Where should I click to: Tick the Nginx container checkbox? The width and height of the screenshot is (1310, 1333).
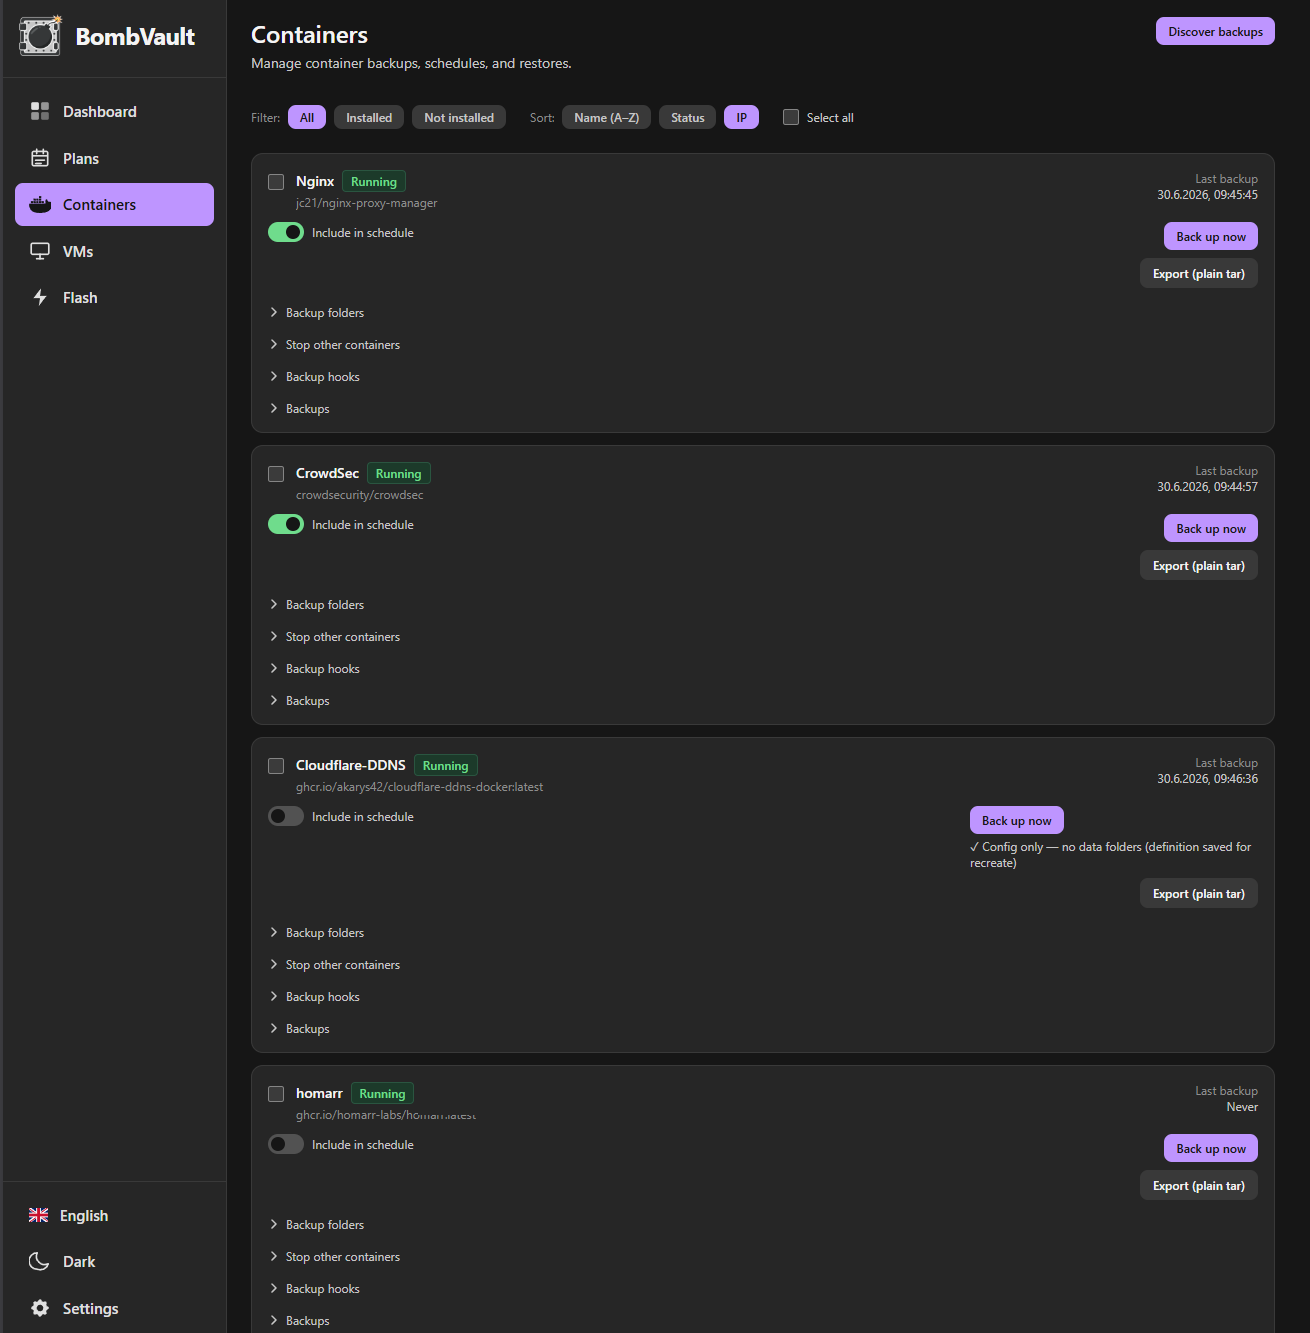pyautogui.click(x=276, y=182)
